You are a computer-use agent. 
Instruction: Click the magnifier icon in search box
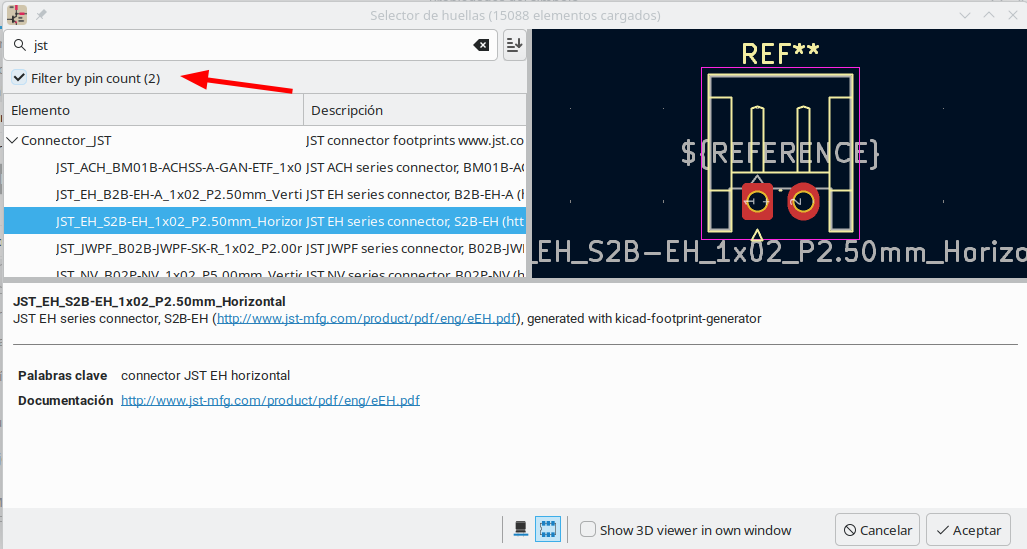(x=19, y=46)
